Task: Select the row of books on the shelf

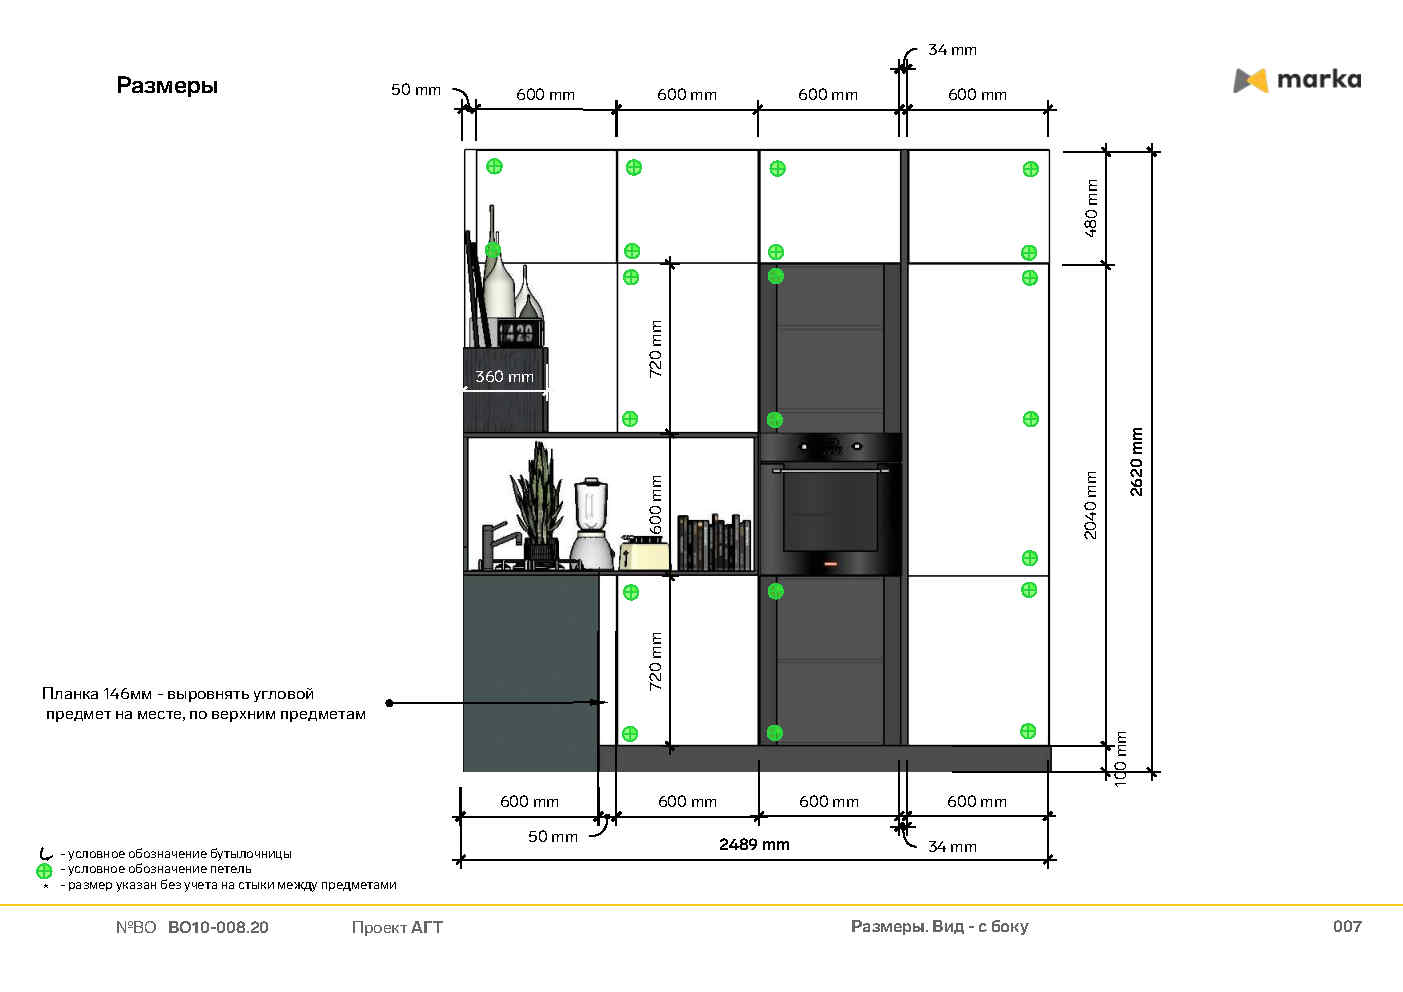Action: coord(714,543)
